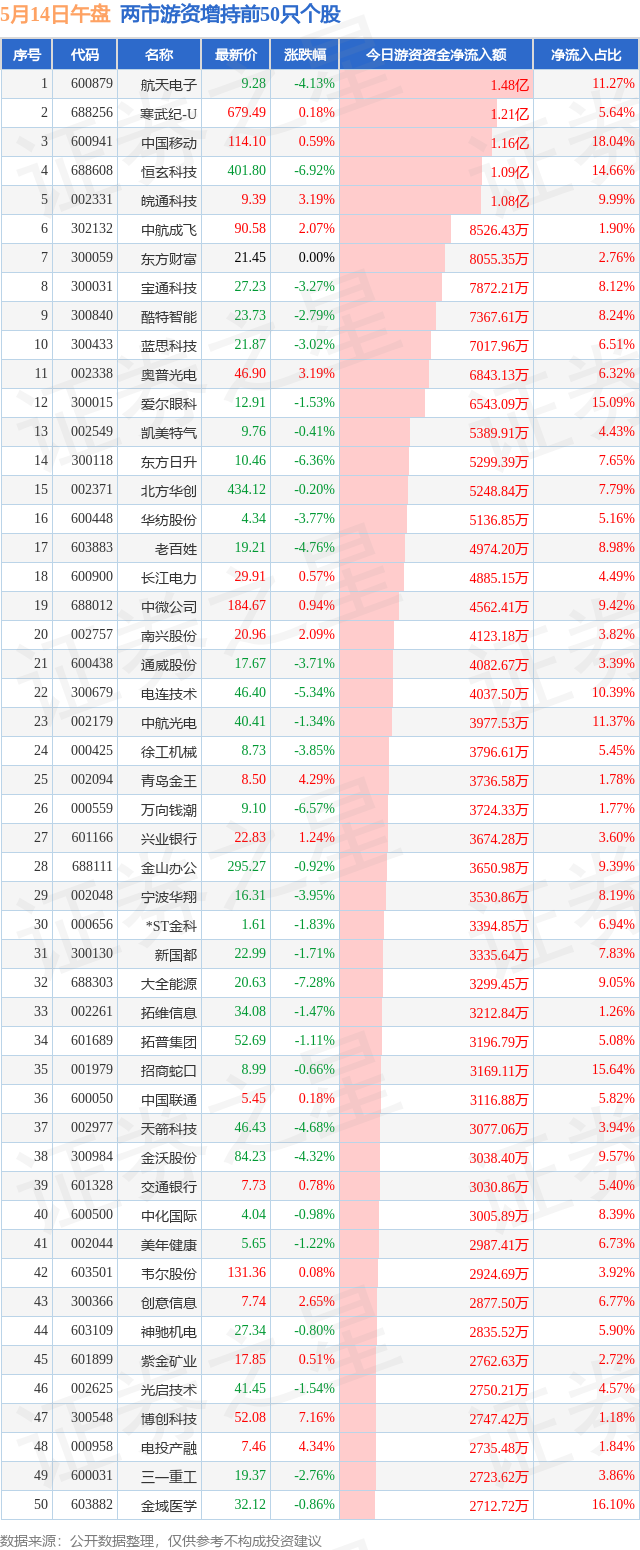Select stock name 凯美特气
Viewport: 640px width, 1550px height.
[x=169, y=432]
